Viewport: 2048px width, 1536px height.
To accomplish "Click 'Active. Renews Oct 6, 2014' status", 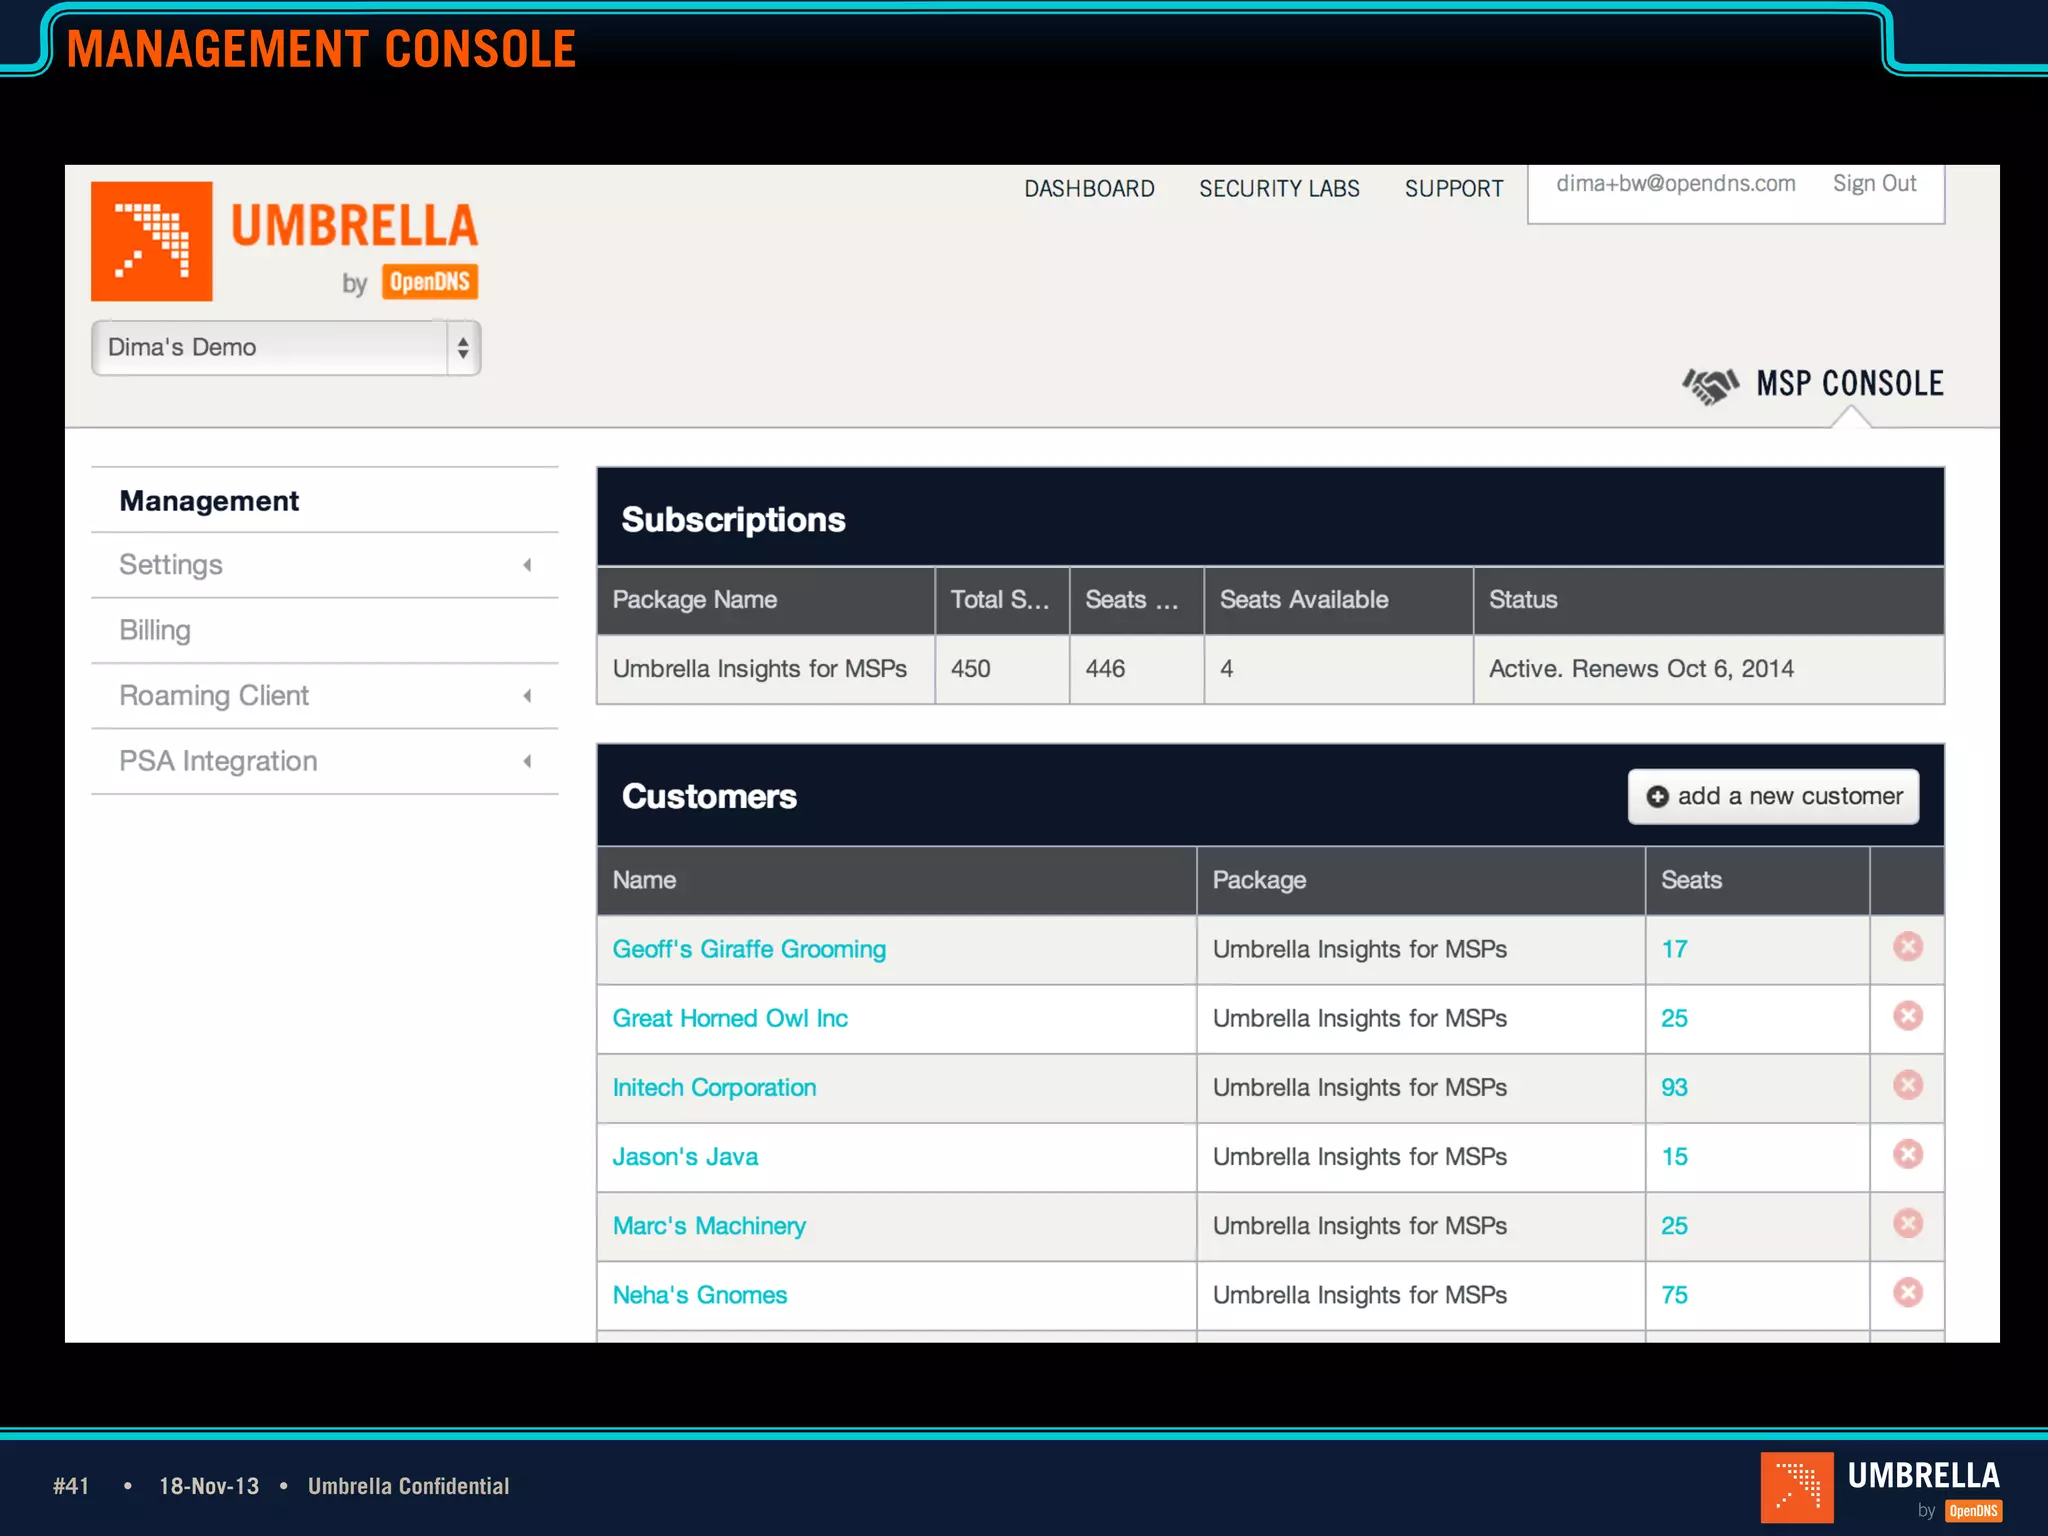I will pyautogui.click(x=1641, y=669).
